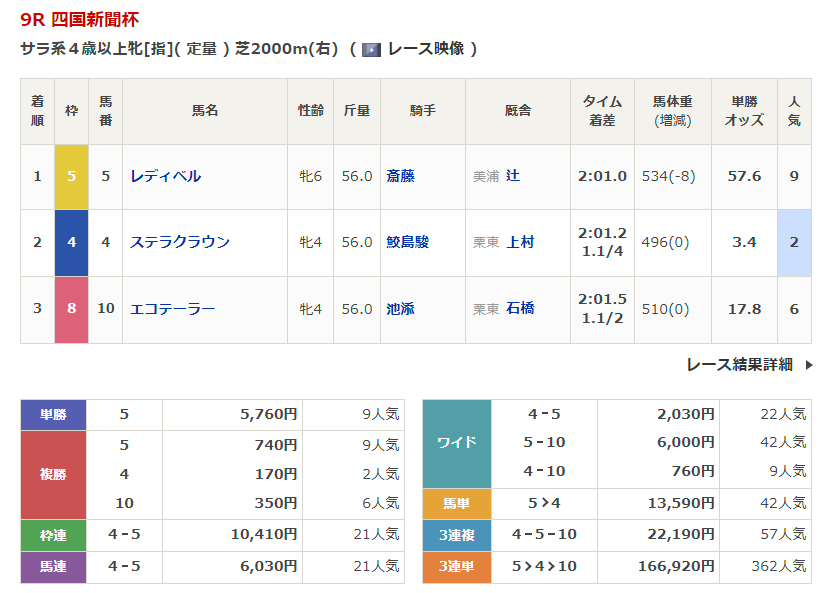The height and width of the screenshot is (593, 830).
Task: Select the ワイド payout label
Action: (457, 442)
